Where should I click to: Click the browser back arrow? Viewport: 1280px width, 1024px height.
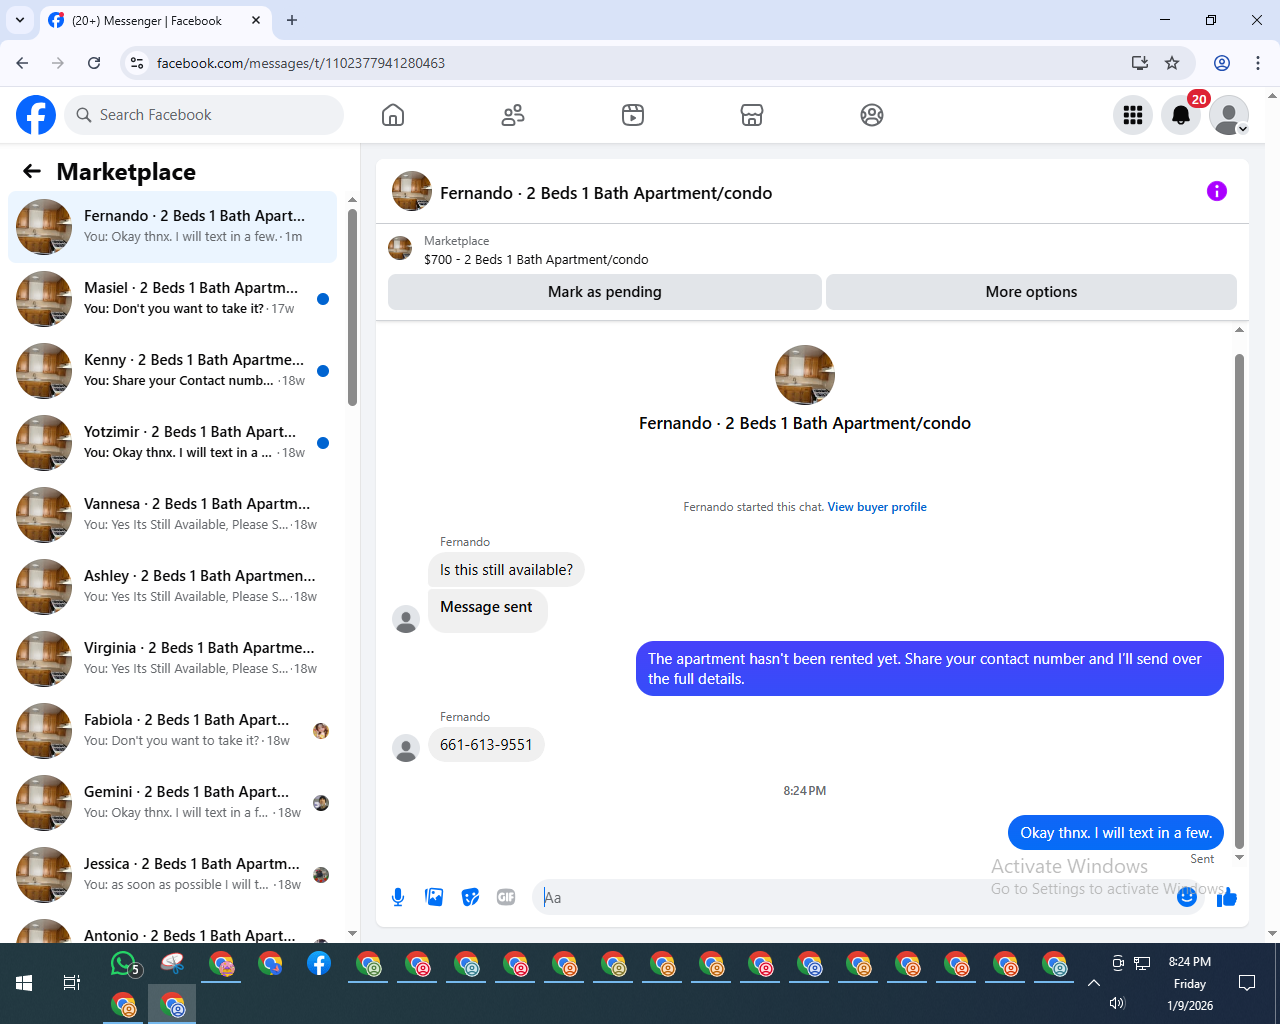click(x=22, y=63)
